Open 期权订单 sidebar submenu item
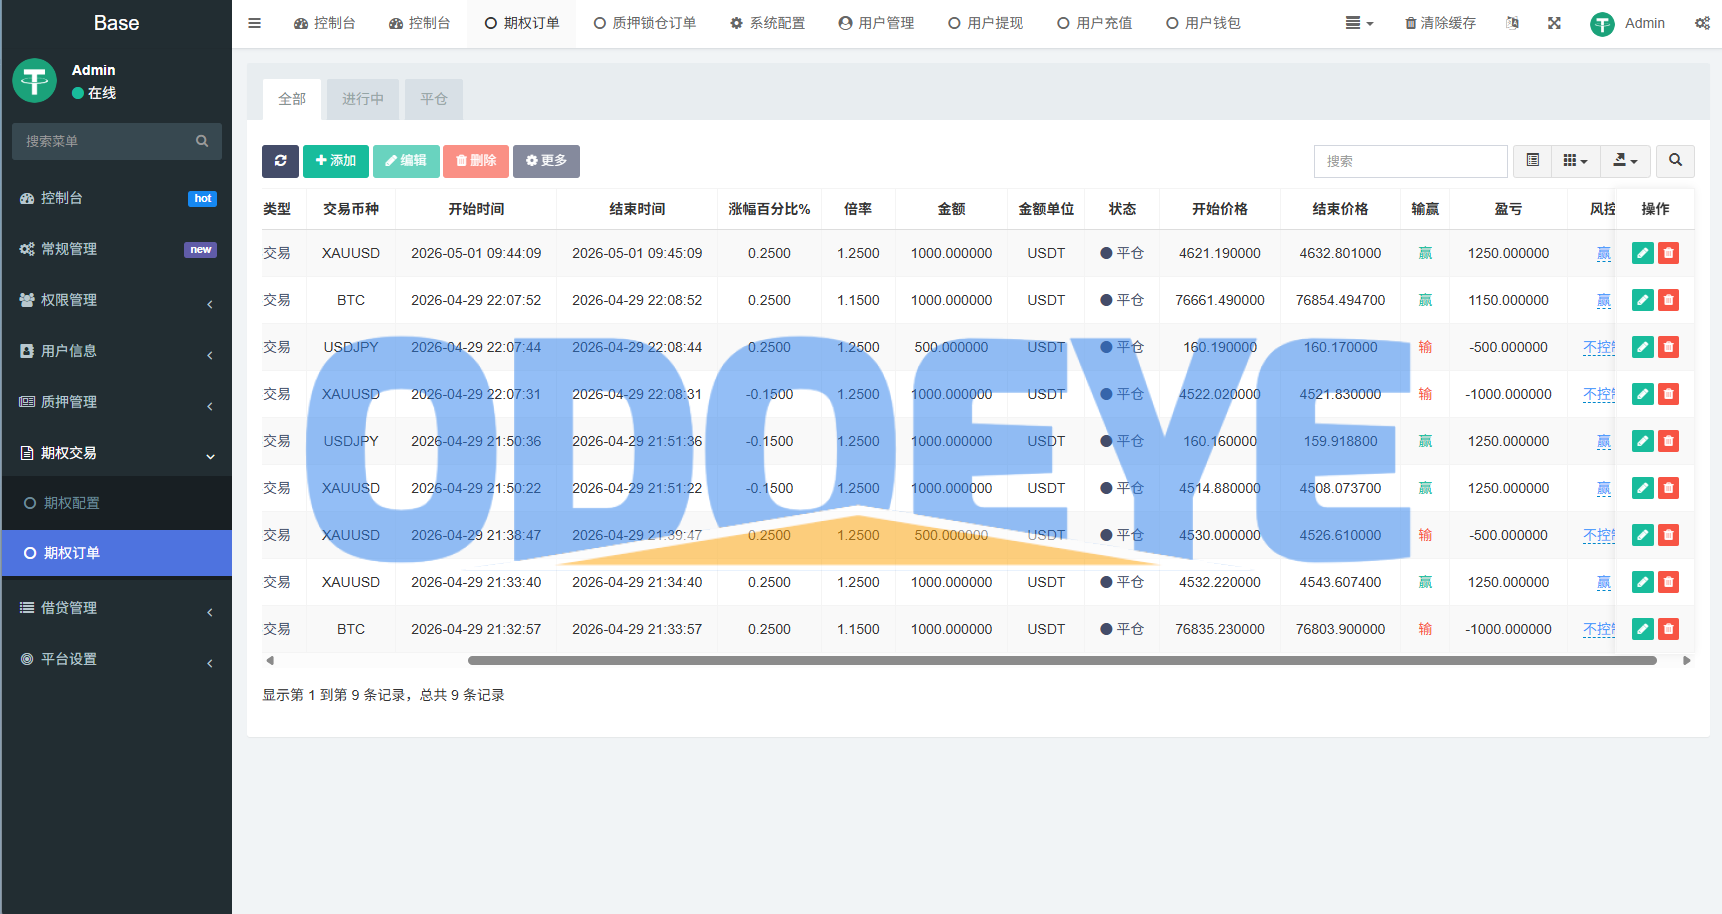 (x=117, y=553)
